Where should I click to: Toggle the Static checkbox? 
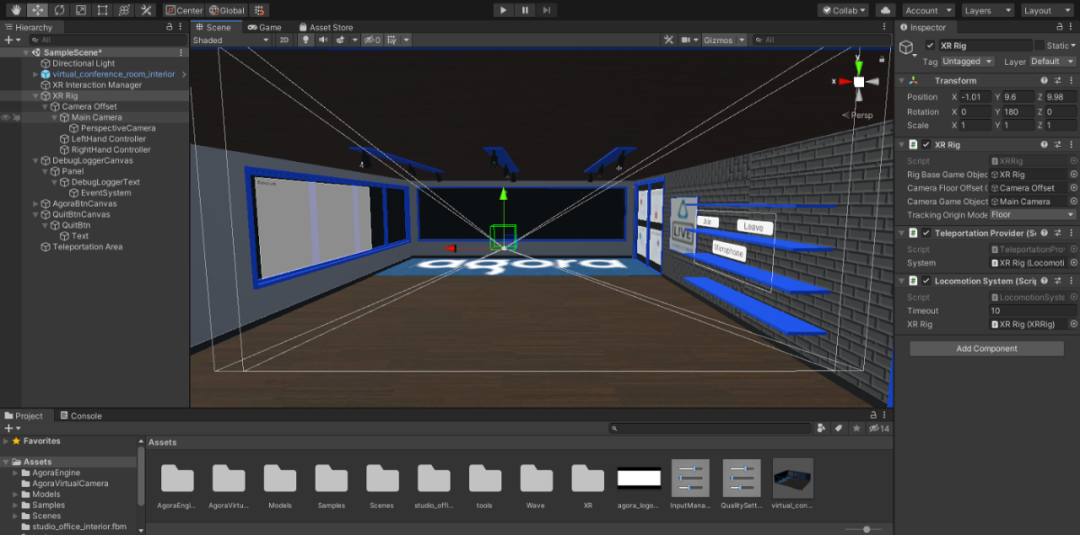point(1039,45)
